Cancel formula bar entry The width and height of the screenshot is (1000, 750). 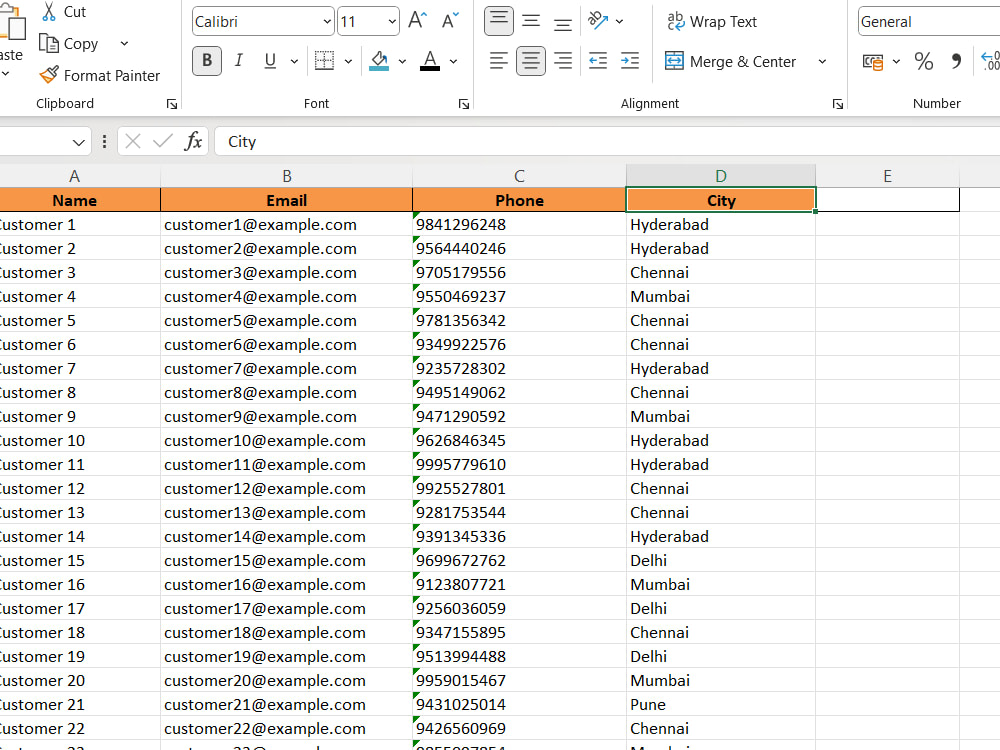(x=133, y=141)
